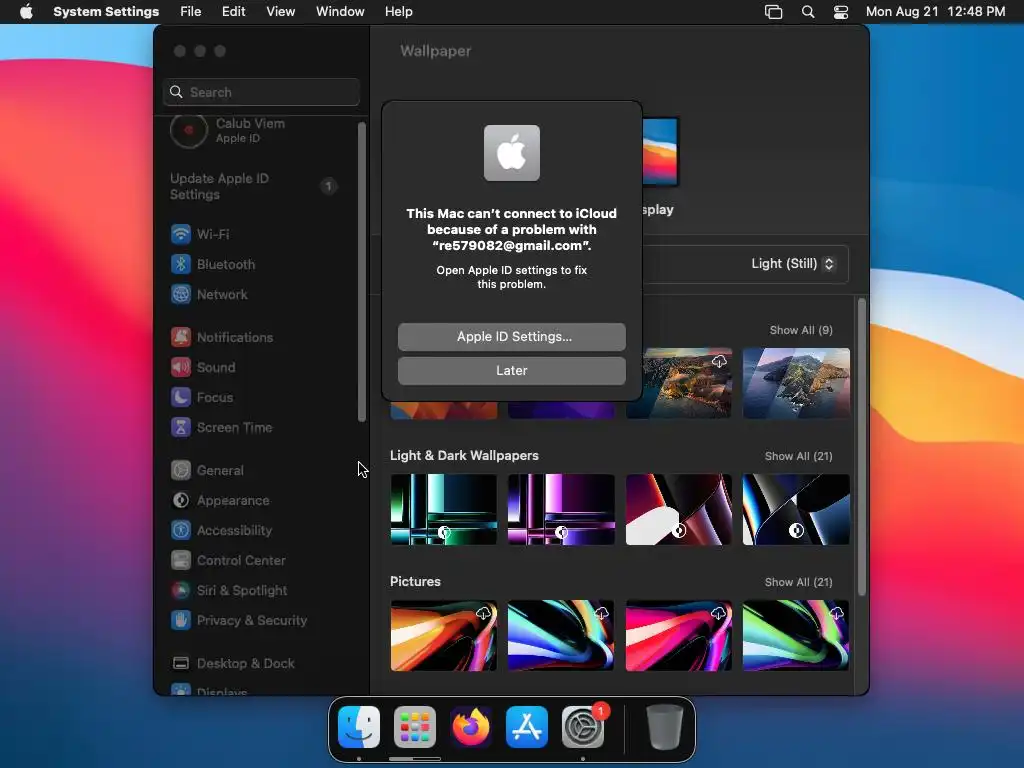Click the Bluetooth sidebar icon
1024x768 pixels.
pos(181,264)
